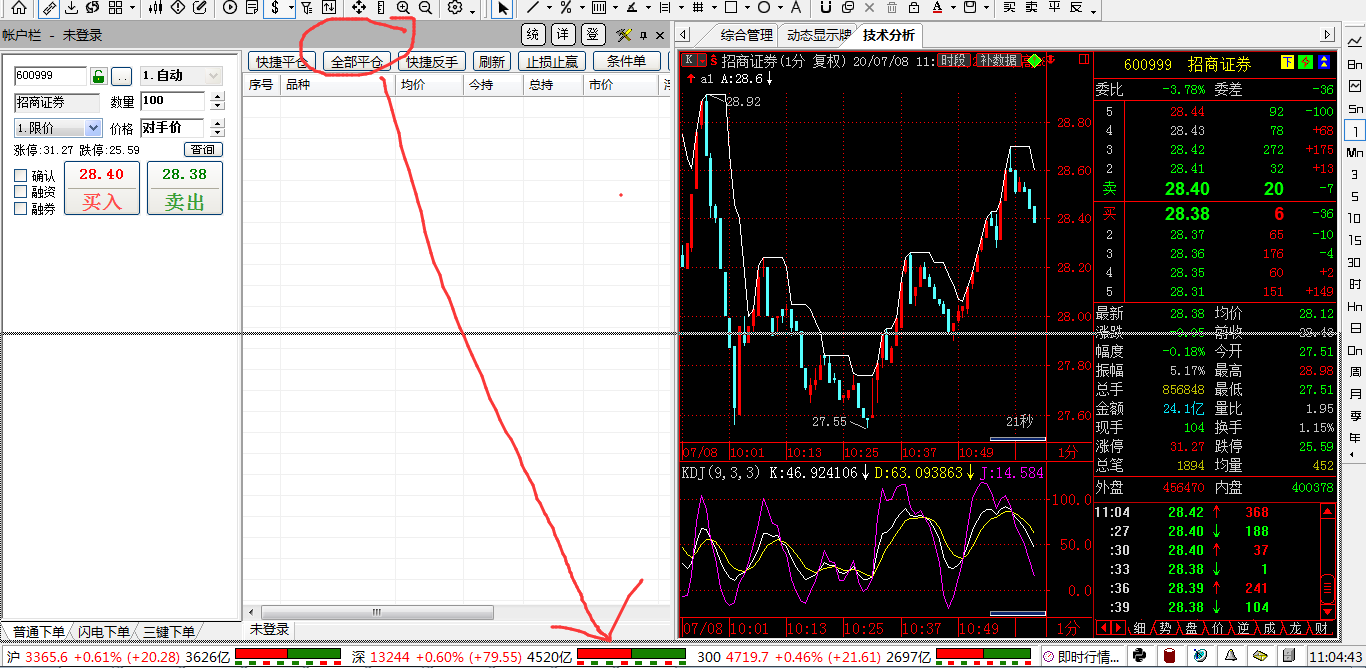Select the percentage line tool
Image resolution: width=1366 pixels, height=668 pixels.
click(x=566, y=8)
